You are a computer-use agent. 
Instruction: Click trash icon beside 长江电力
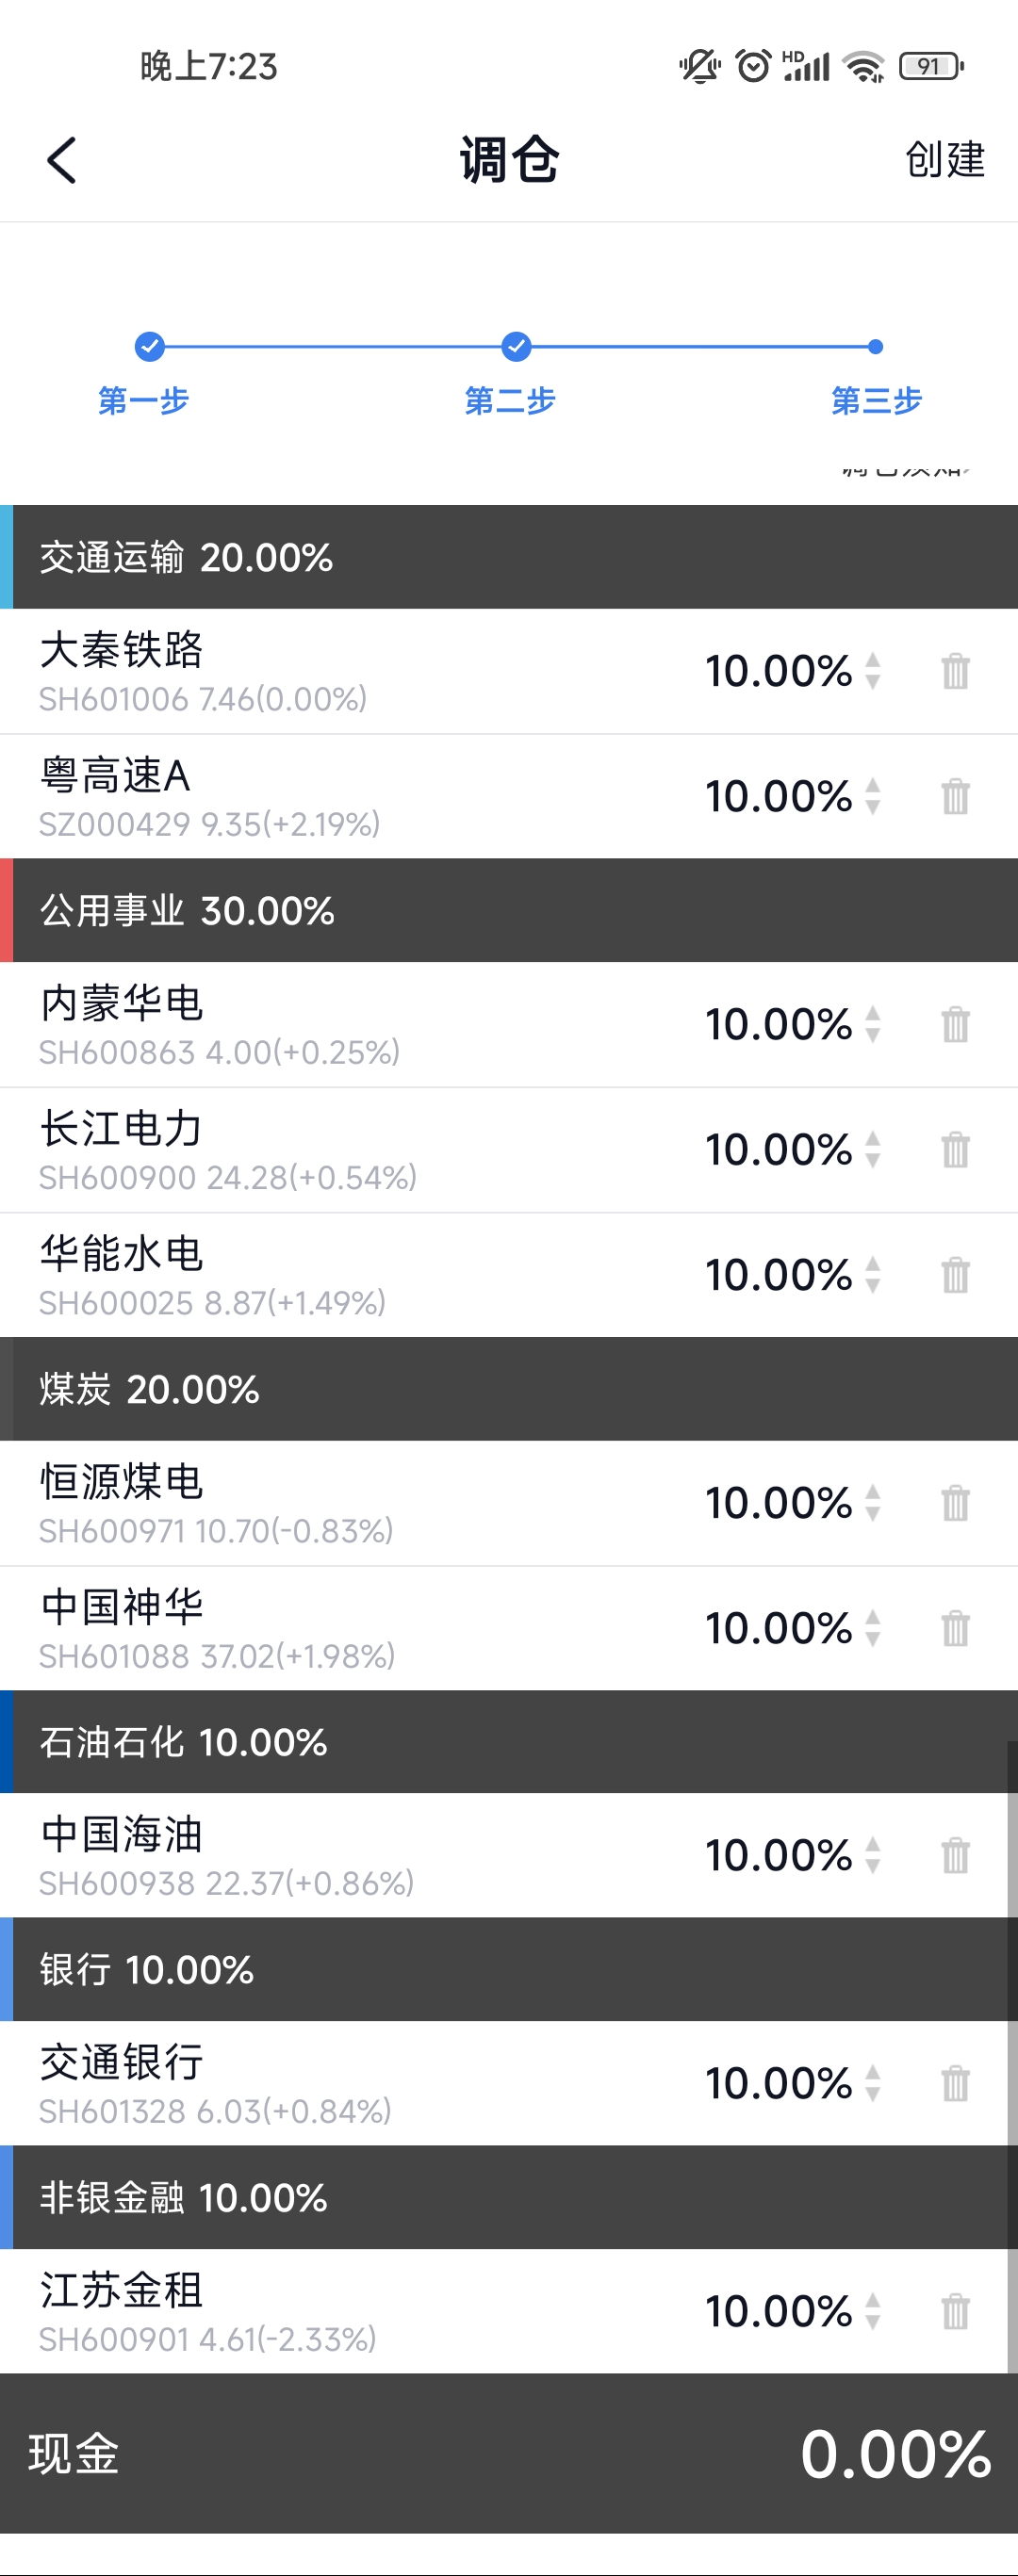(955, 1150)
